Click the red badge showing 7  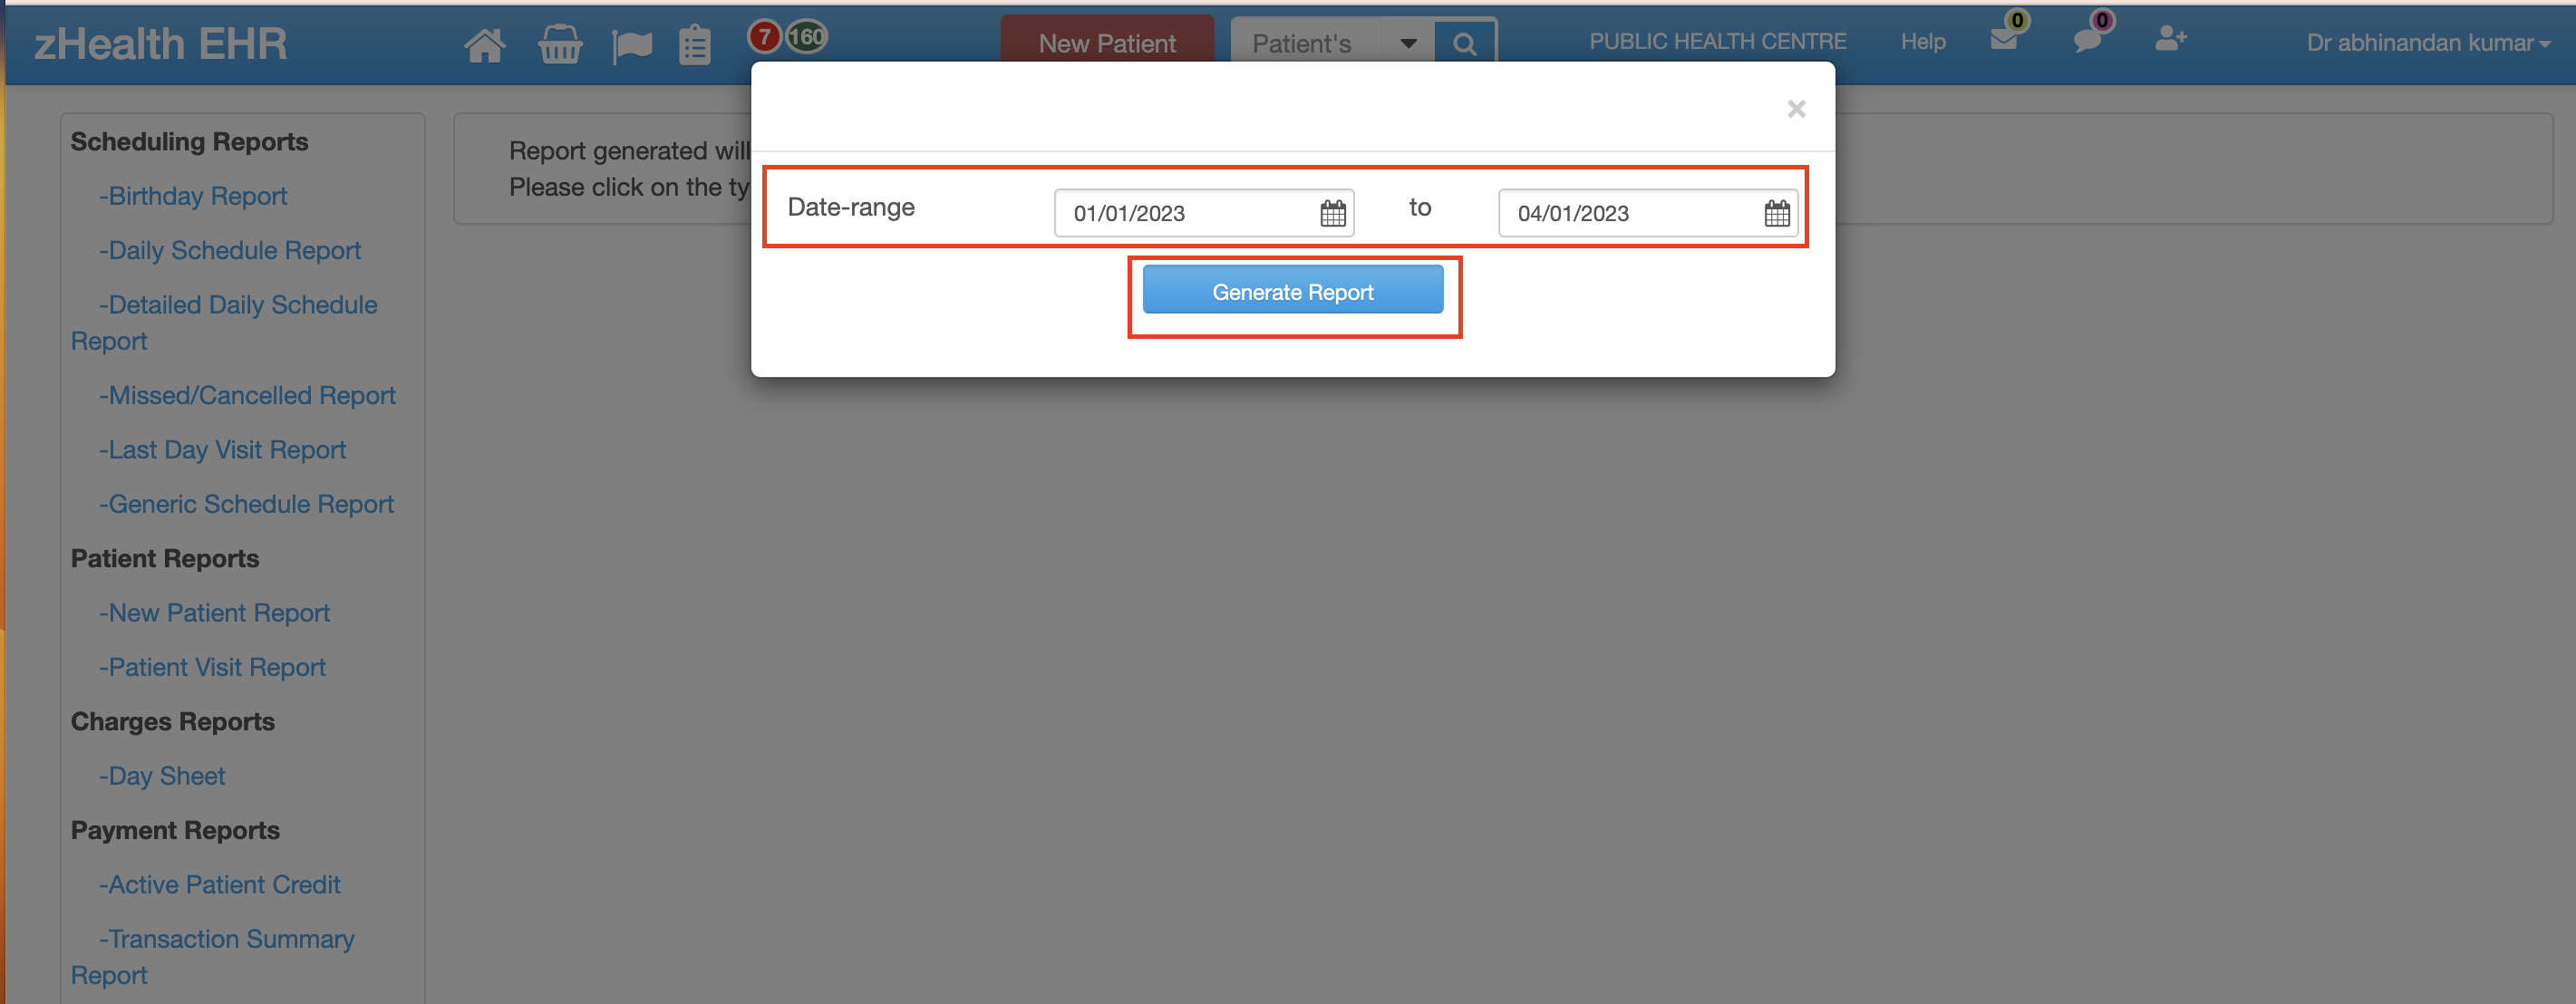pyautogui.click(x=764, y=37)
